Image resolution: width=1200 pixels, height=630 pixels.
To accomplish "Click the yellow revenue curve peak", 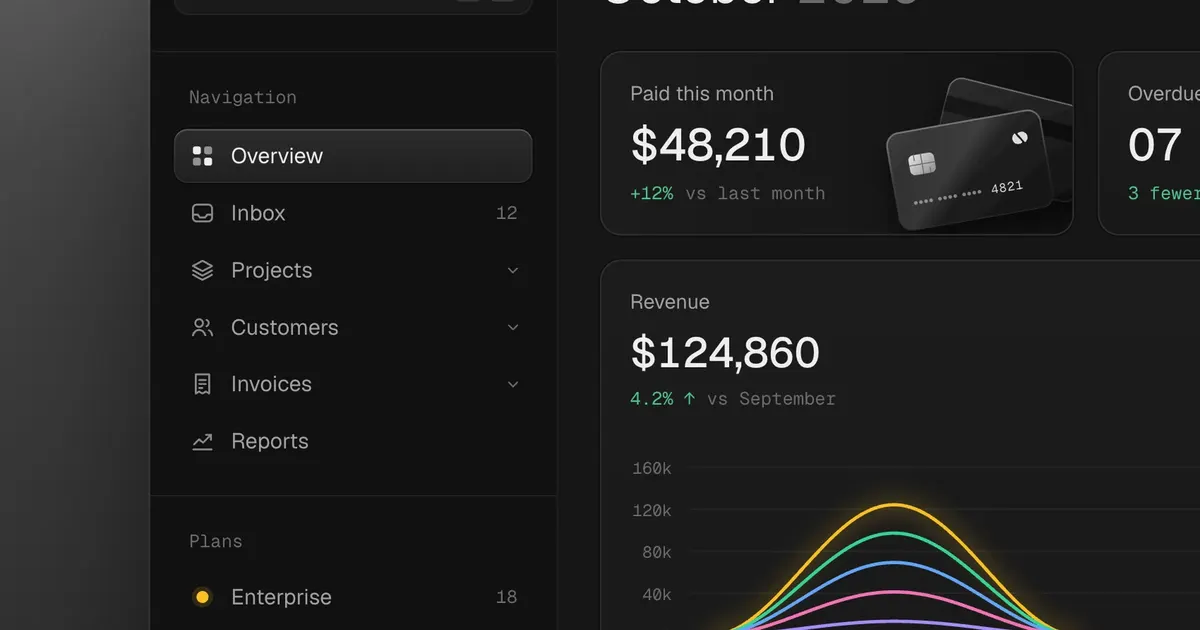I will coord(893,505).
